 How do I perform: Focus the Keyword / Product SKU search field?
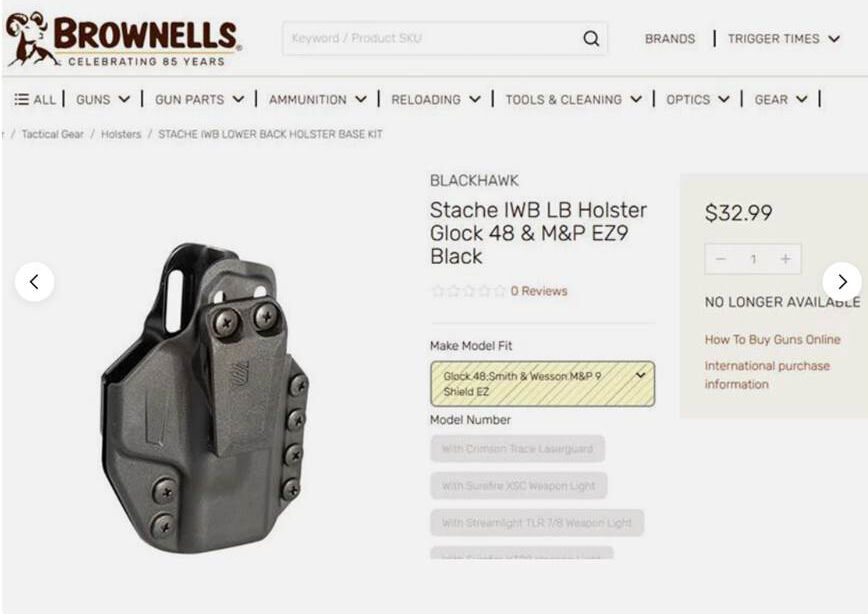(432, 39)
